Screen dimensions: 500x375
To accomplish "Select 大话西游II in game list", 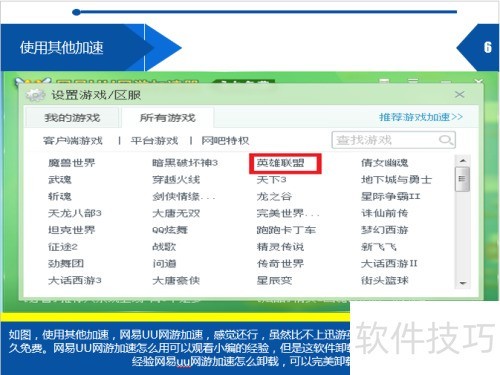I will click(x=389, y=264).
